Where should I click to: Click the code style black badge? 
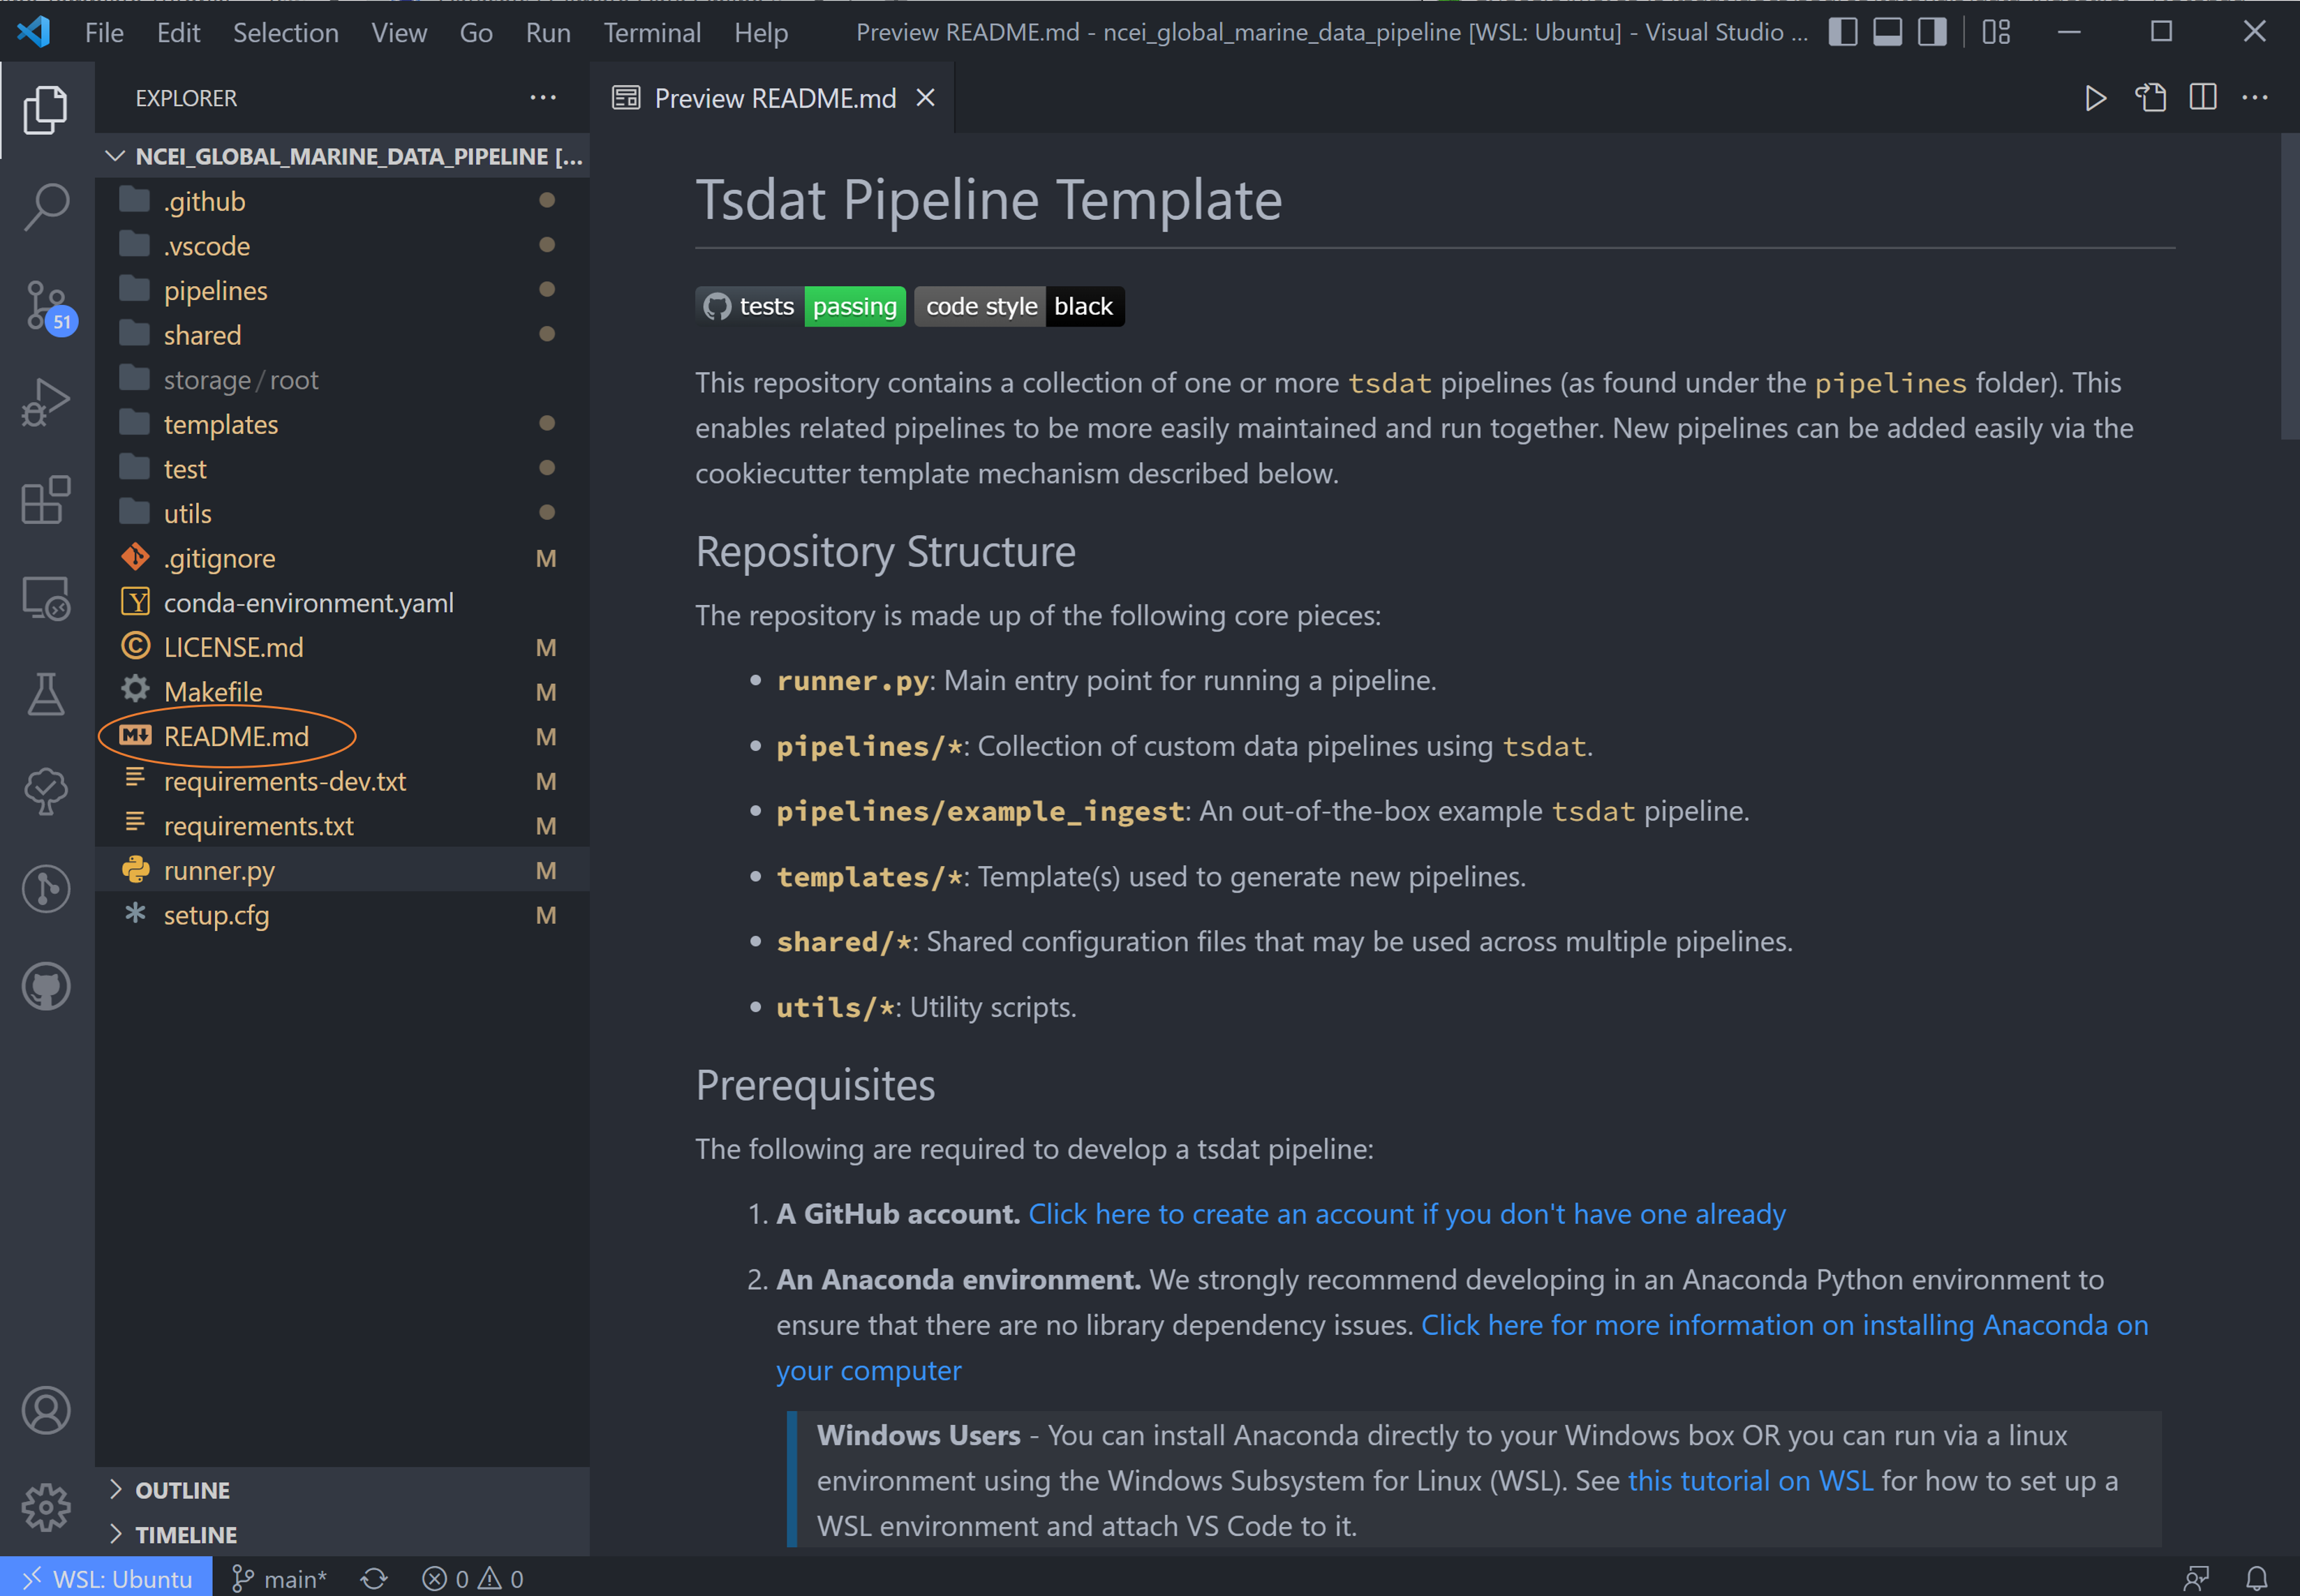click(x=1019, y=306)
